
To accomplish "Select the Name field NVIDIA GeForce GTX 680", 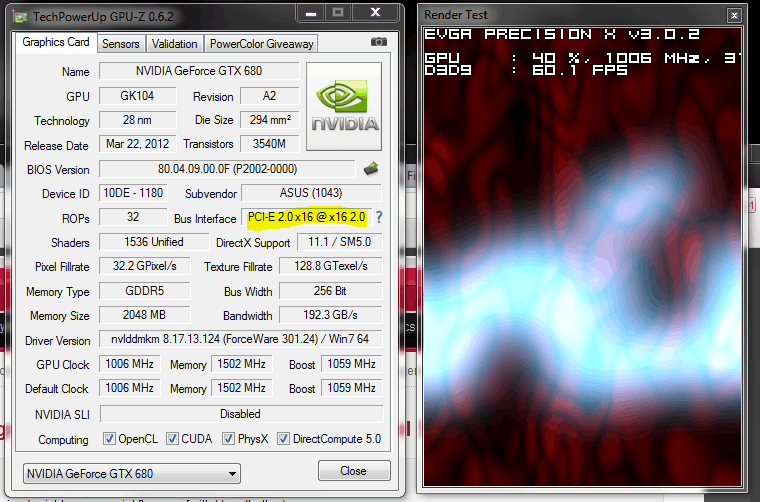I will [x=199, y=71].
